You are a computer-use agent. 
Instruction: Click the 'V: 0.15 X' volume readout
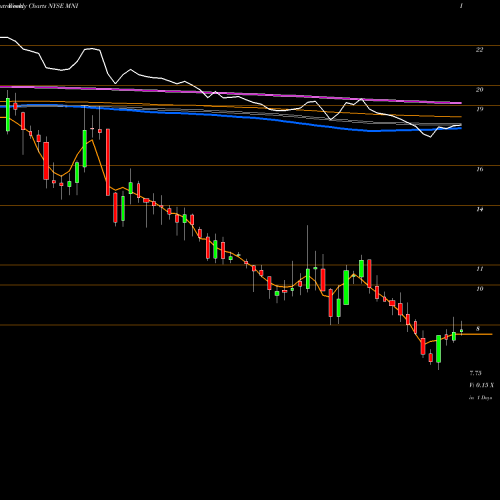click(x=481, y=385)
